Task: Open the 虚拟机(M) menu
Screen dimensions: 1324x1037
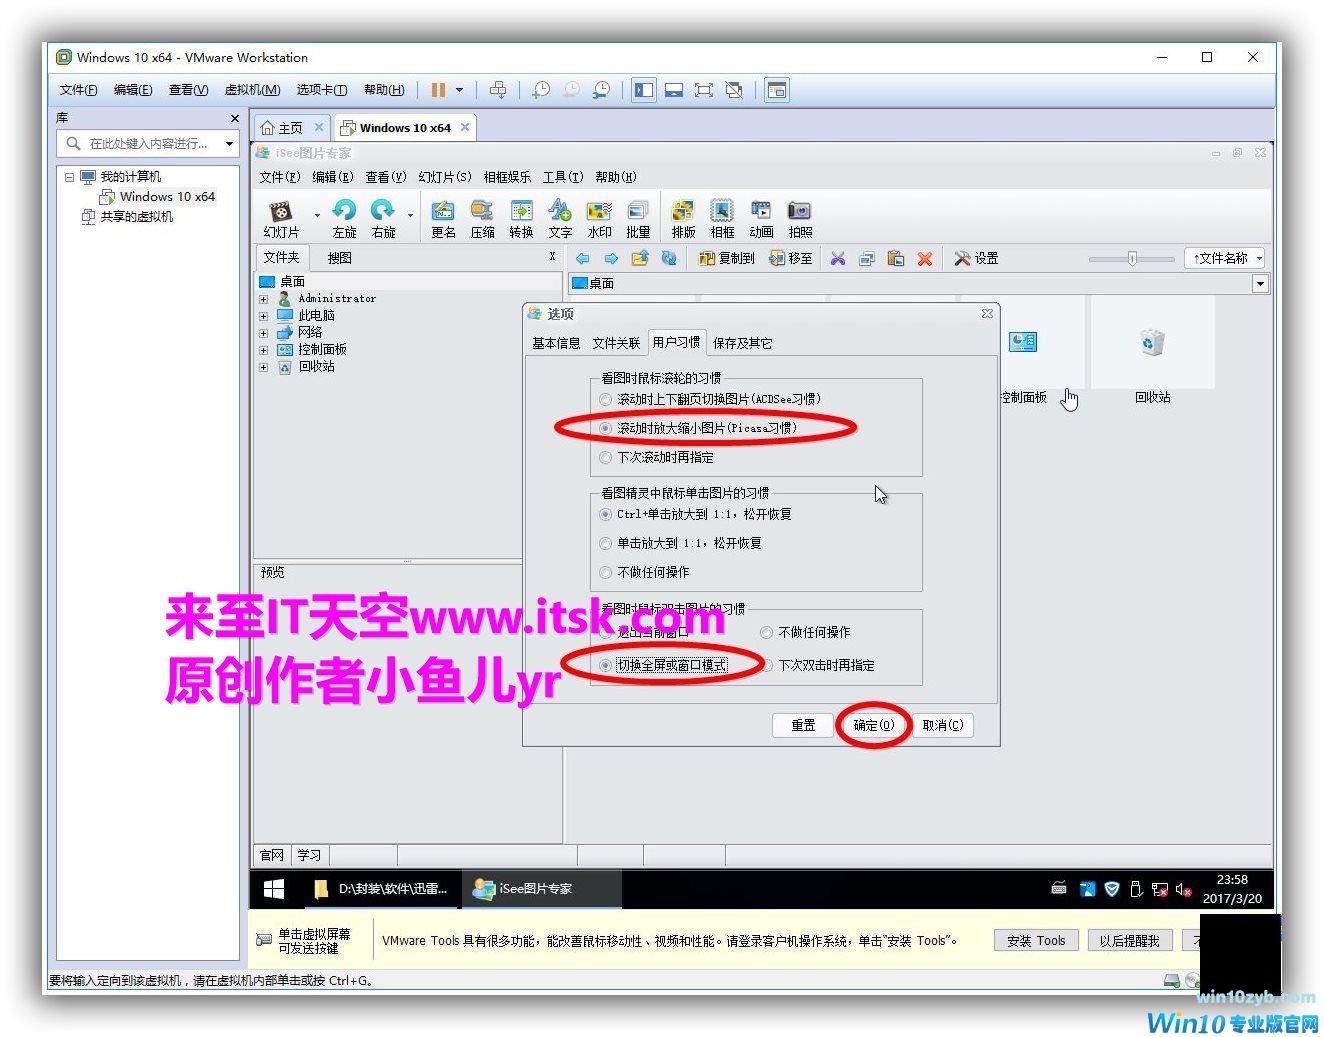Action: click(x=252, y=90)
